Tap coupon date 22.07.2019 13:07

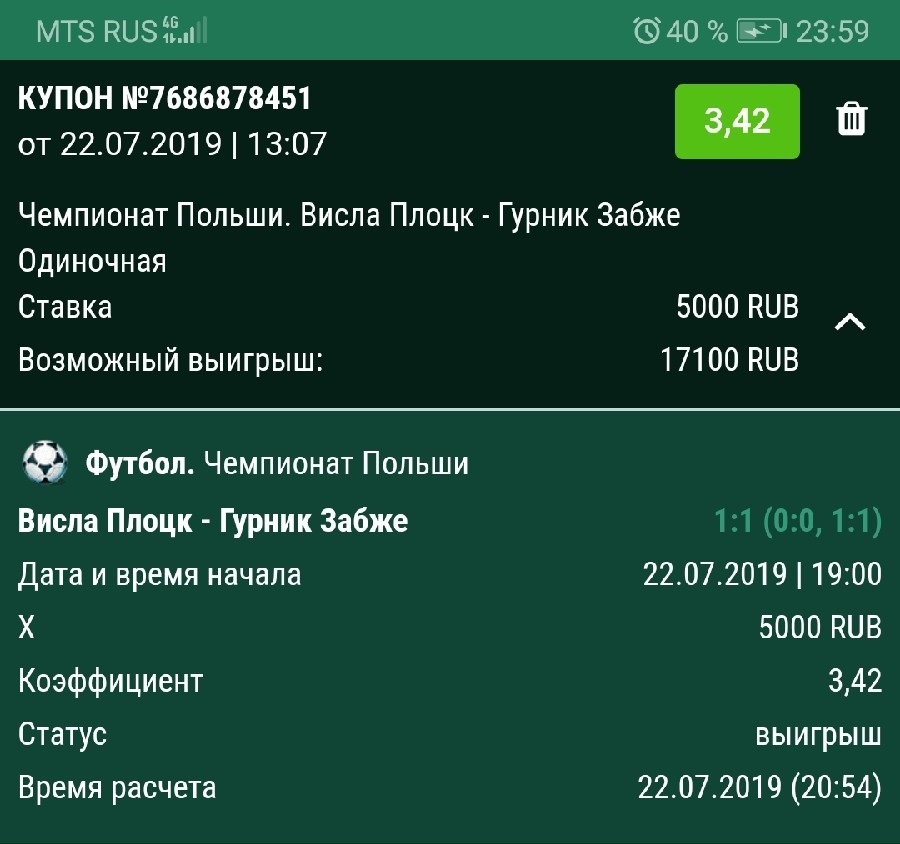point(172,144)
